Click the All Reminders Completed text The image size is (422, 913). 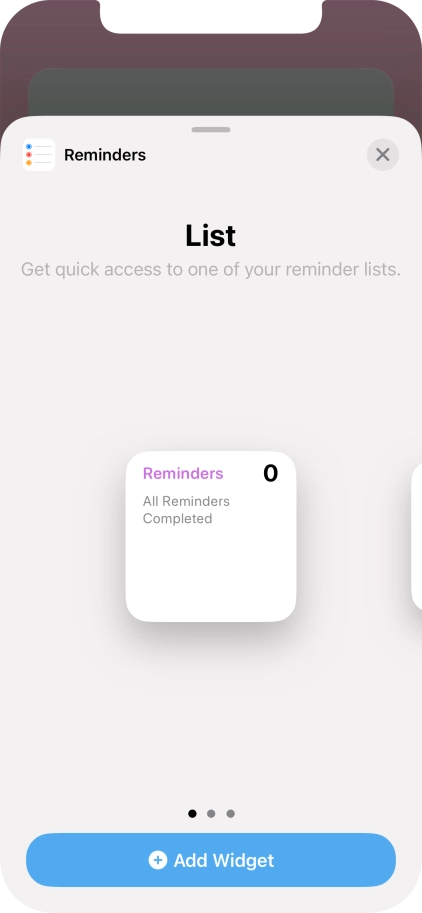[x=186, y=510]
